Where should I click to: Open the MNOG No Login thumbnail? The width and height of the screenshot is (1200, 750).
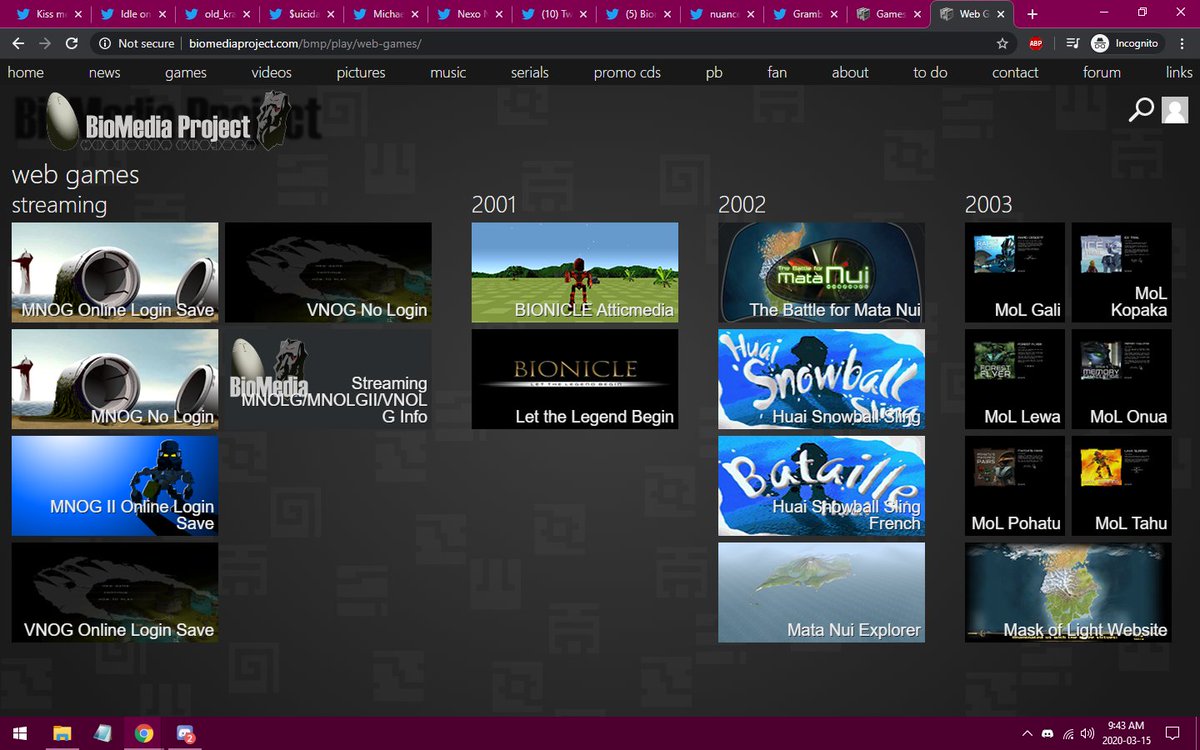click(115, 379)
